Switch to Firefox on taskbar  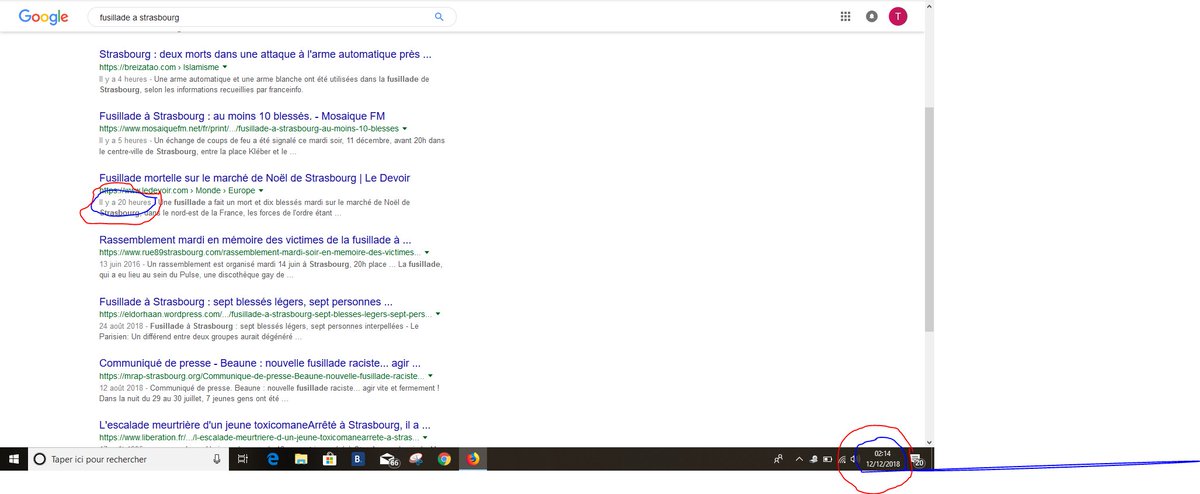[x=473, y=460]
